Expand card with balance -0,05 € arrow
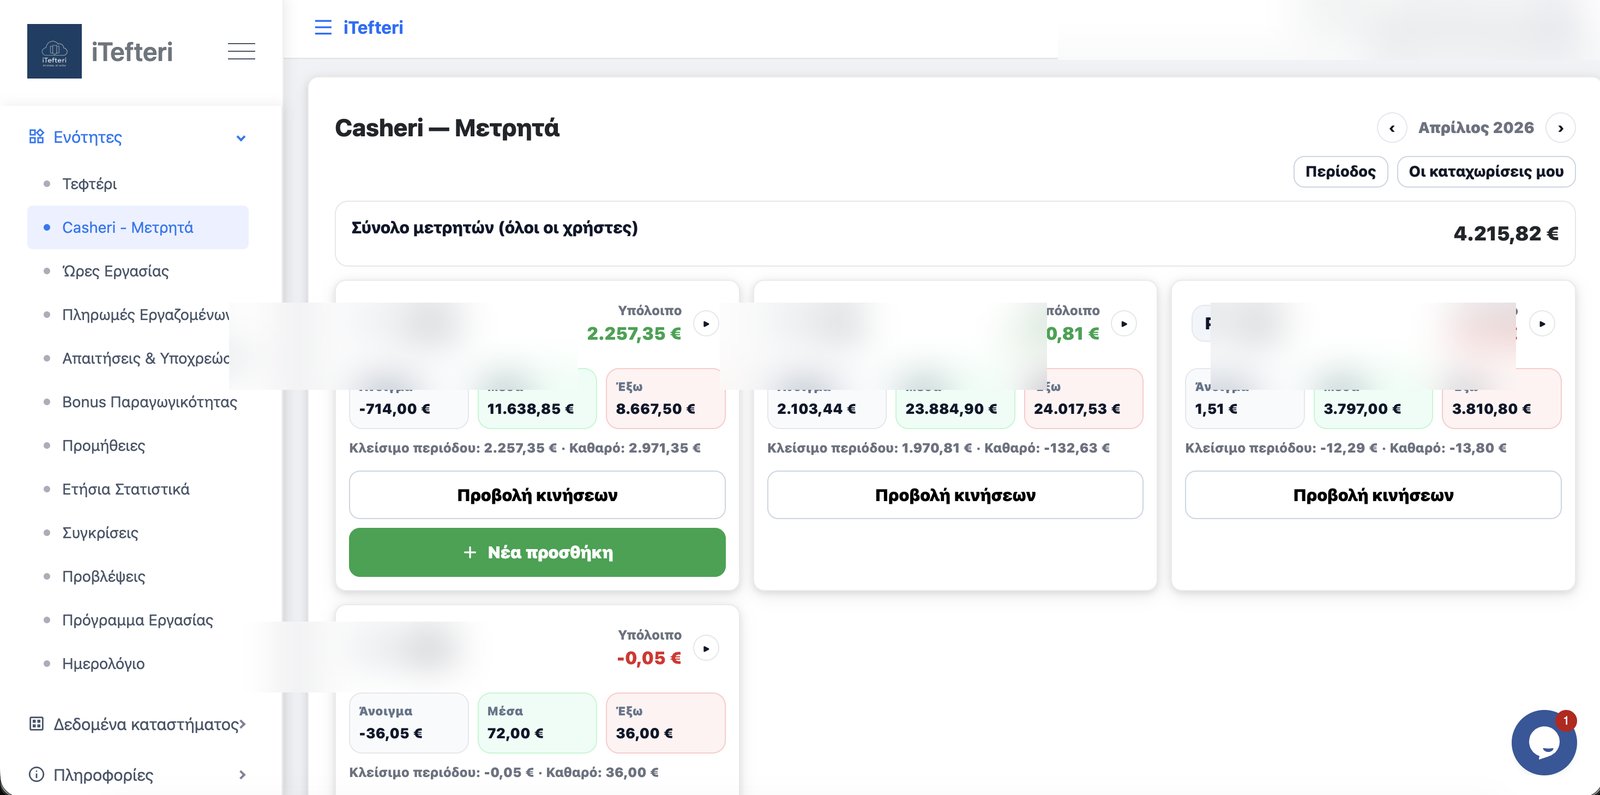 [x=706, y=649]
